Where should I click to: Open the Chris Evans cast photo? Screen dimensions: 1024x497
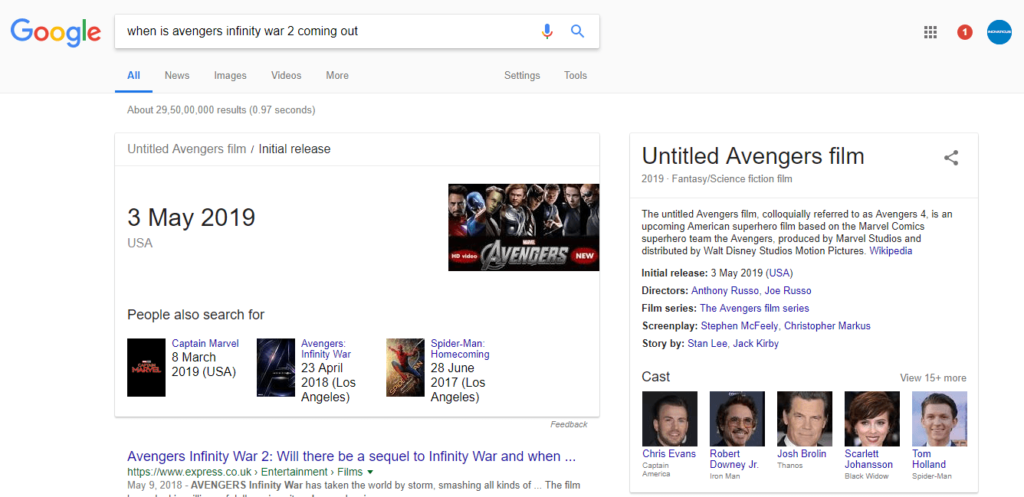point(669,419)
